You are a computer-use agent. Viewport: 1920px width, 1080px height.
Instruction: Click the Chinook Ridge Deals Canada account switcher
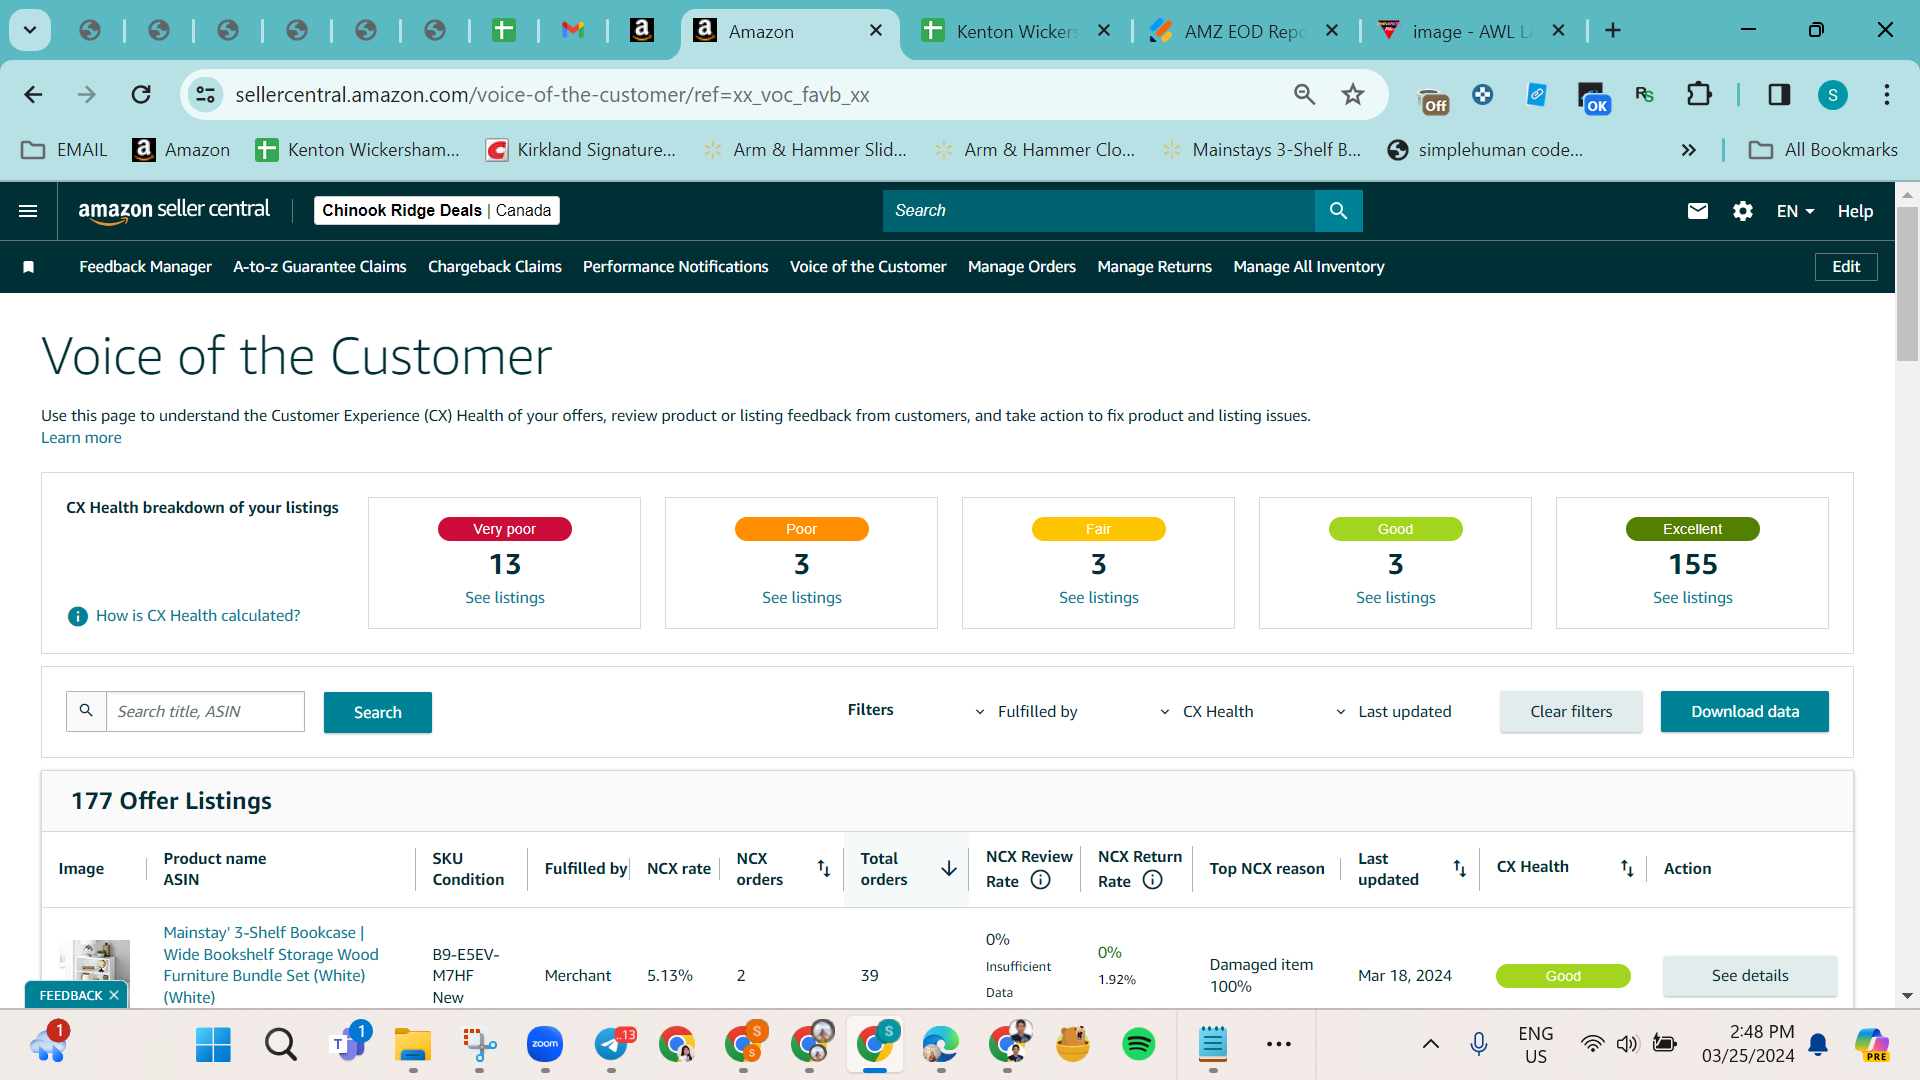436,211
